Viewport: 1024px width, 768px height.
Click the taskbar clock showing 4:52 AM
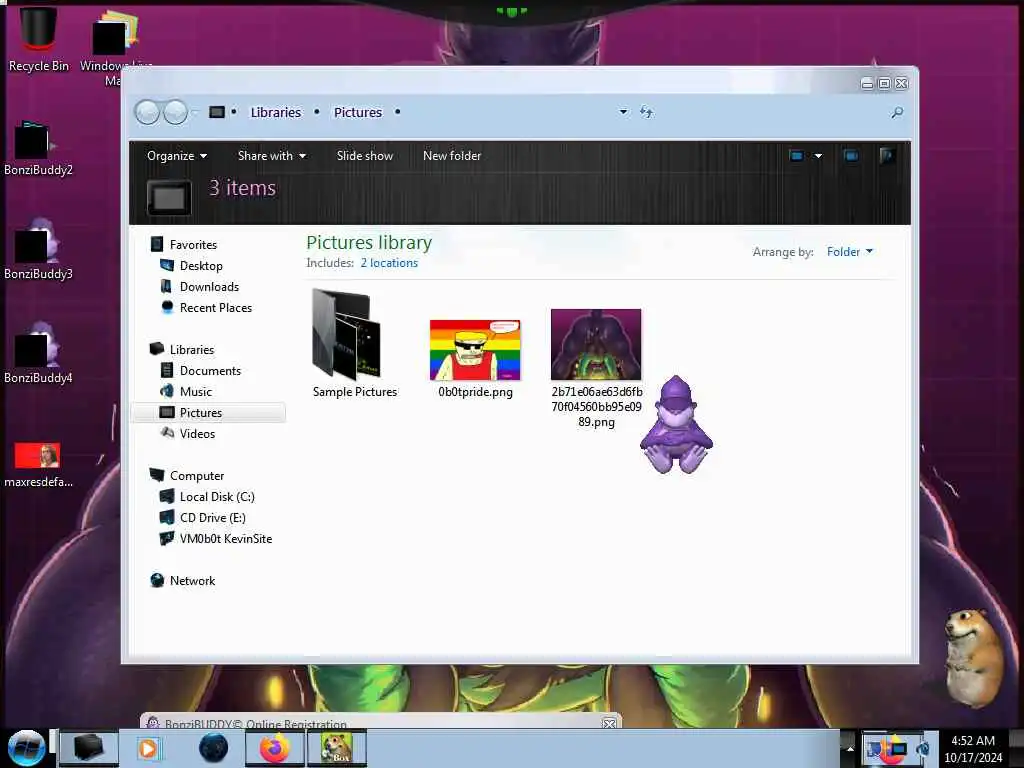point(973,748)
